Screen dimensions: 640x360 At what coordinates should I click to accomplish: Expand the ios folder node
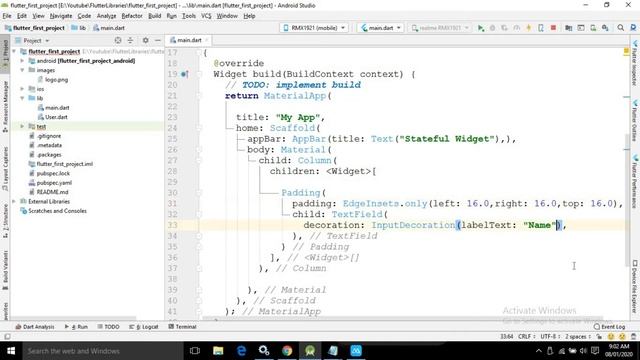point(22,89)
